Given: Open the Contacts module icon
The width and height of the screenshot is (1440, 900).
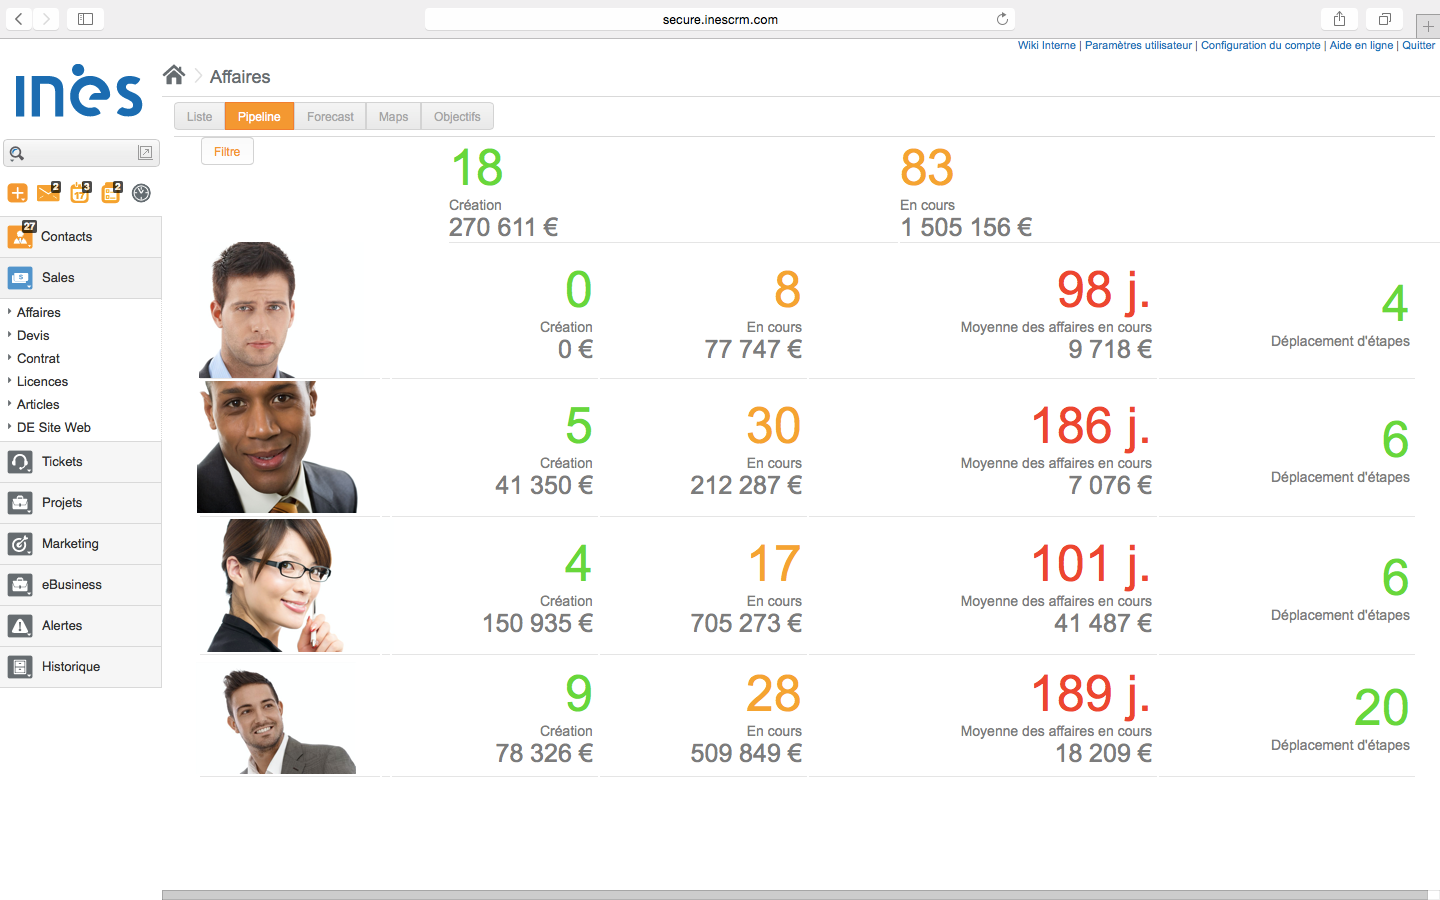Looking at the screenshot, I should pos(21,237).
